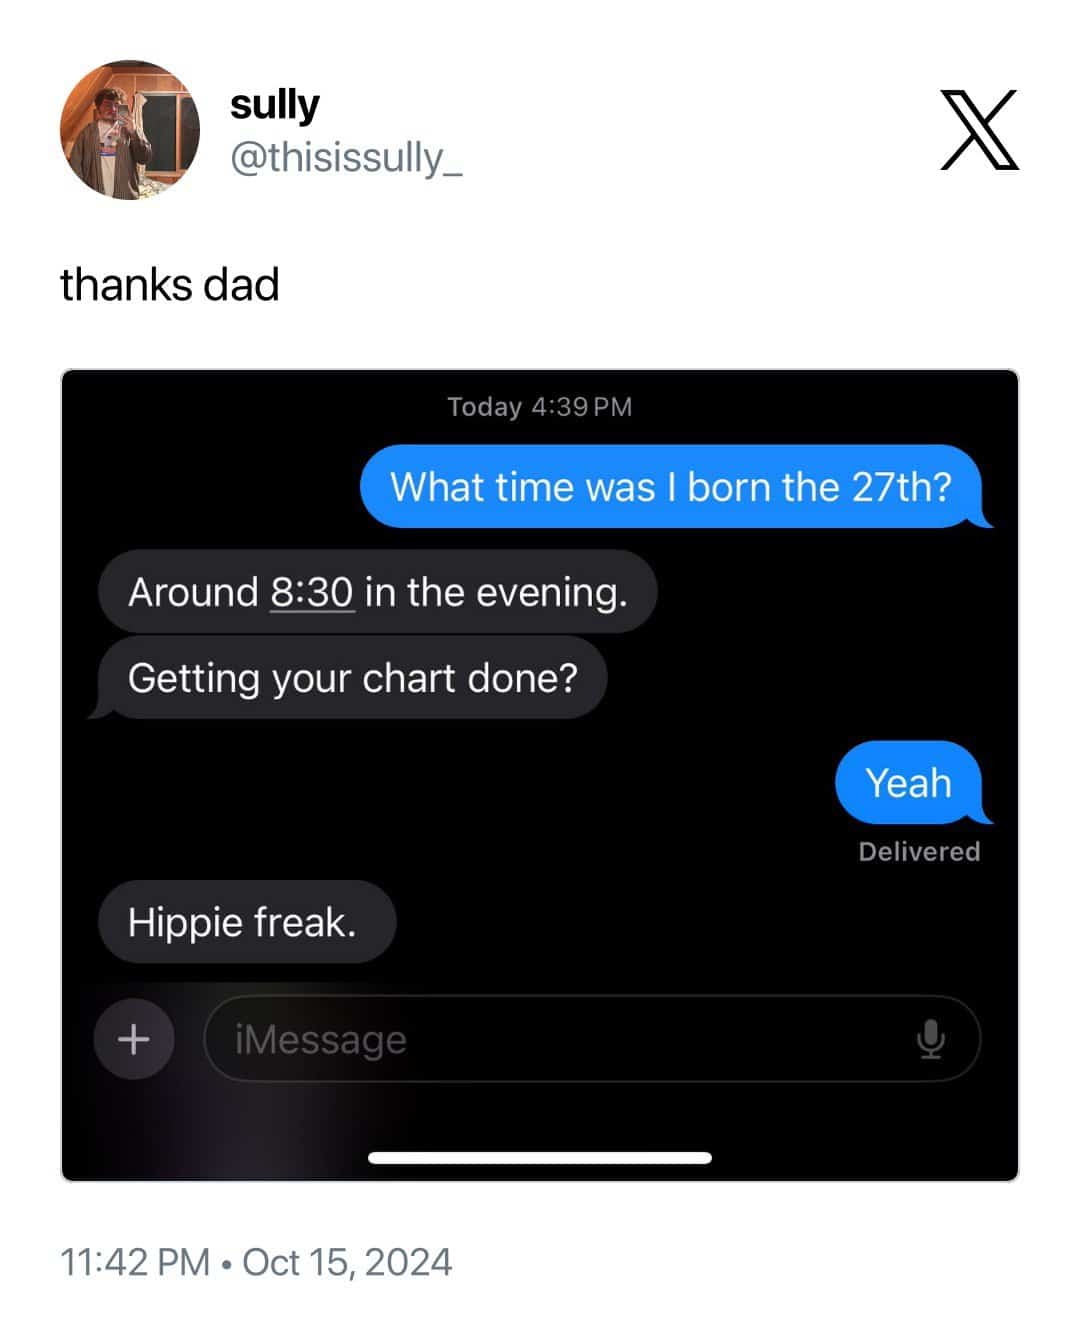Tap the microphone dictation icon
This screenshot has width=1080, height=1342.
click(930, 1039)
